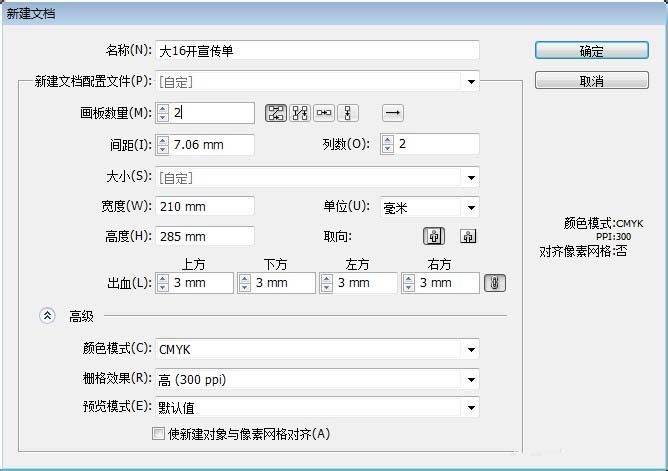Select portrait orientation icon
Viewport: 668px width, 471px height.
coord(434,236)
